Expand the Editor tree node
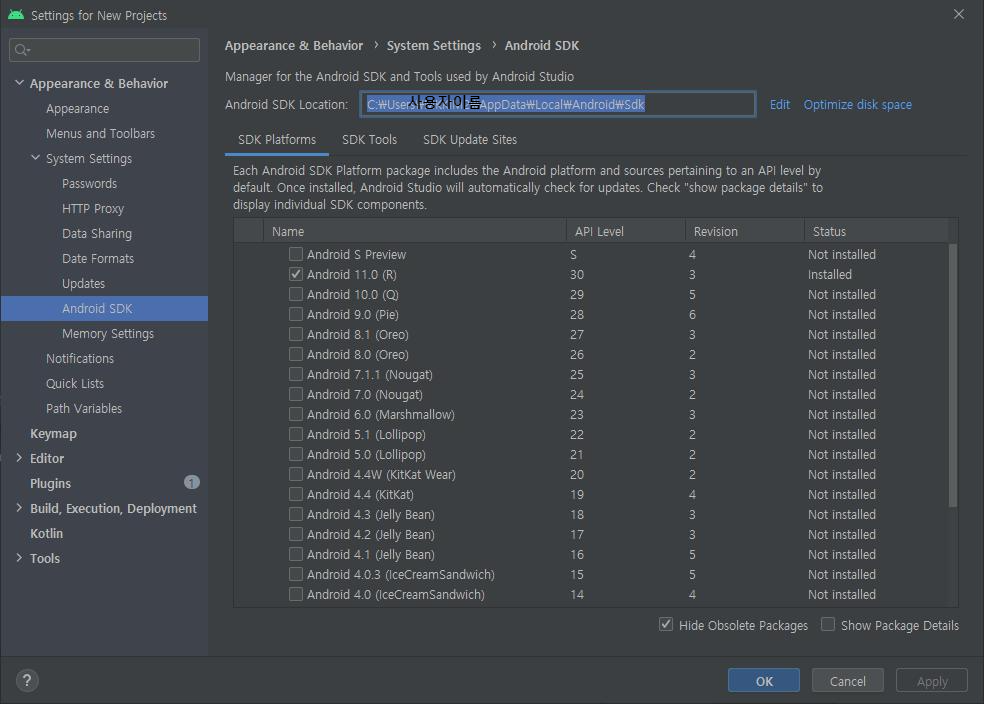Screen dimensions: 984x704 pyautogui.click(x=19, y=458)
